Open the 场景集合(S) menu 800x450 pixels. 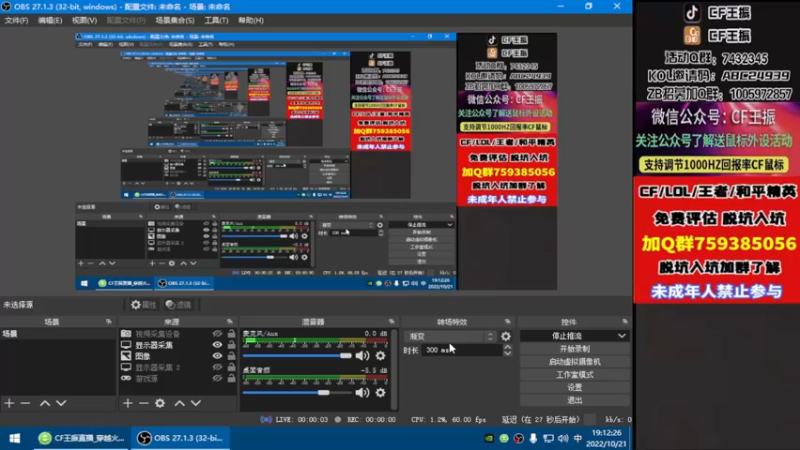click(174, 20)
